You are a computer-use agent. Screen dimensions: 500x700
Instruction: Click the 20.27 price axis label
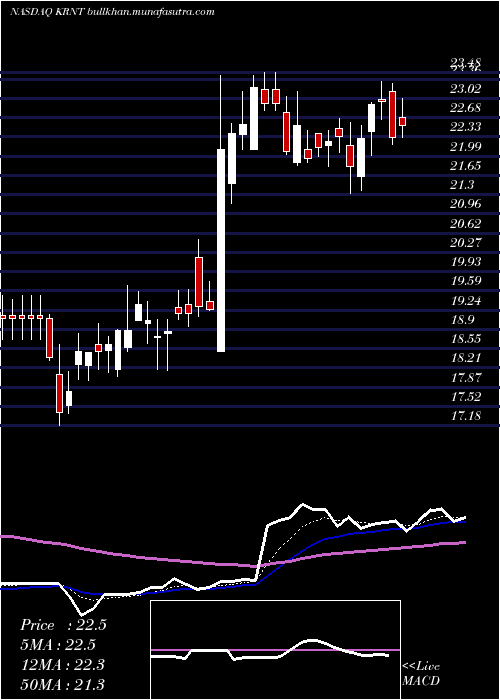coord(466,242)
